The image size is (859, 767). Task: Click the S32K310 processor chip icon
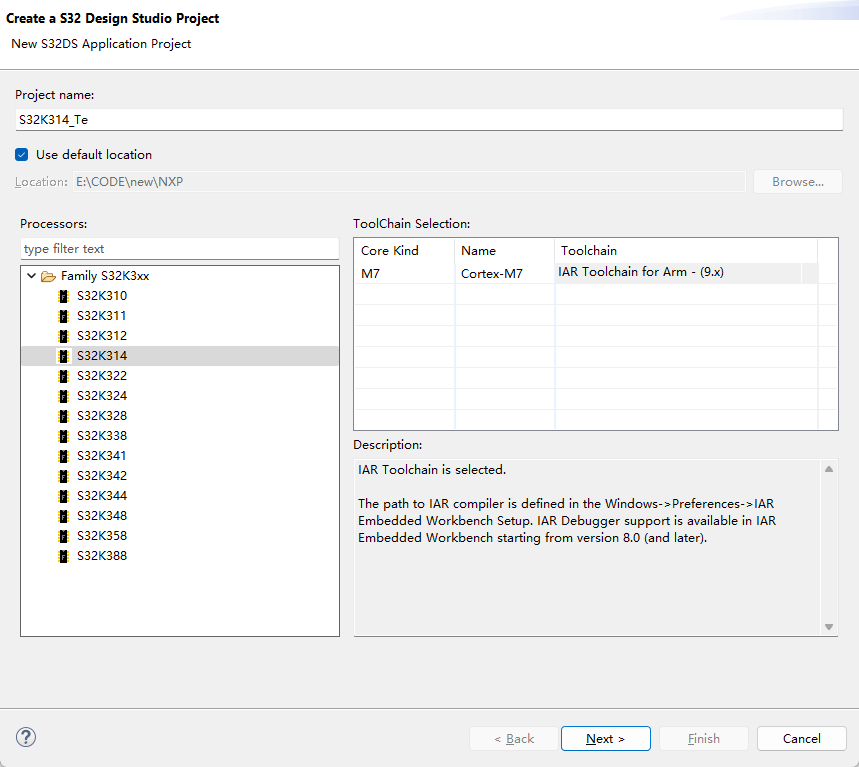(65, 296)
